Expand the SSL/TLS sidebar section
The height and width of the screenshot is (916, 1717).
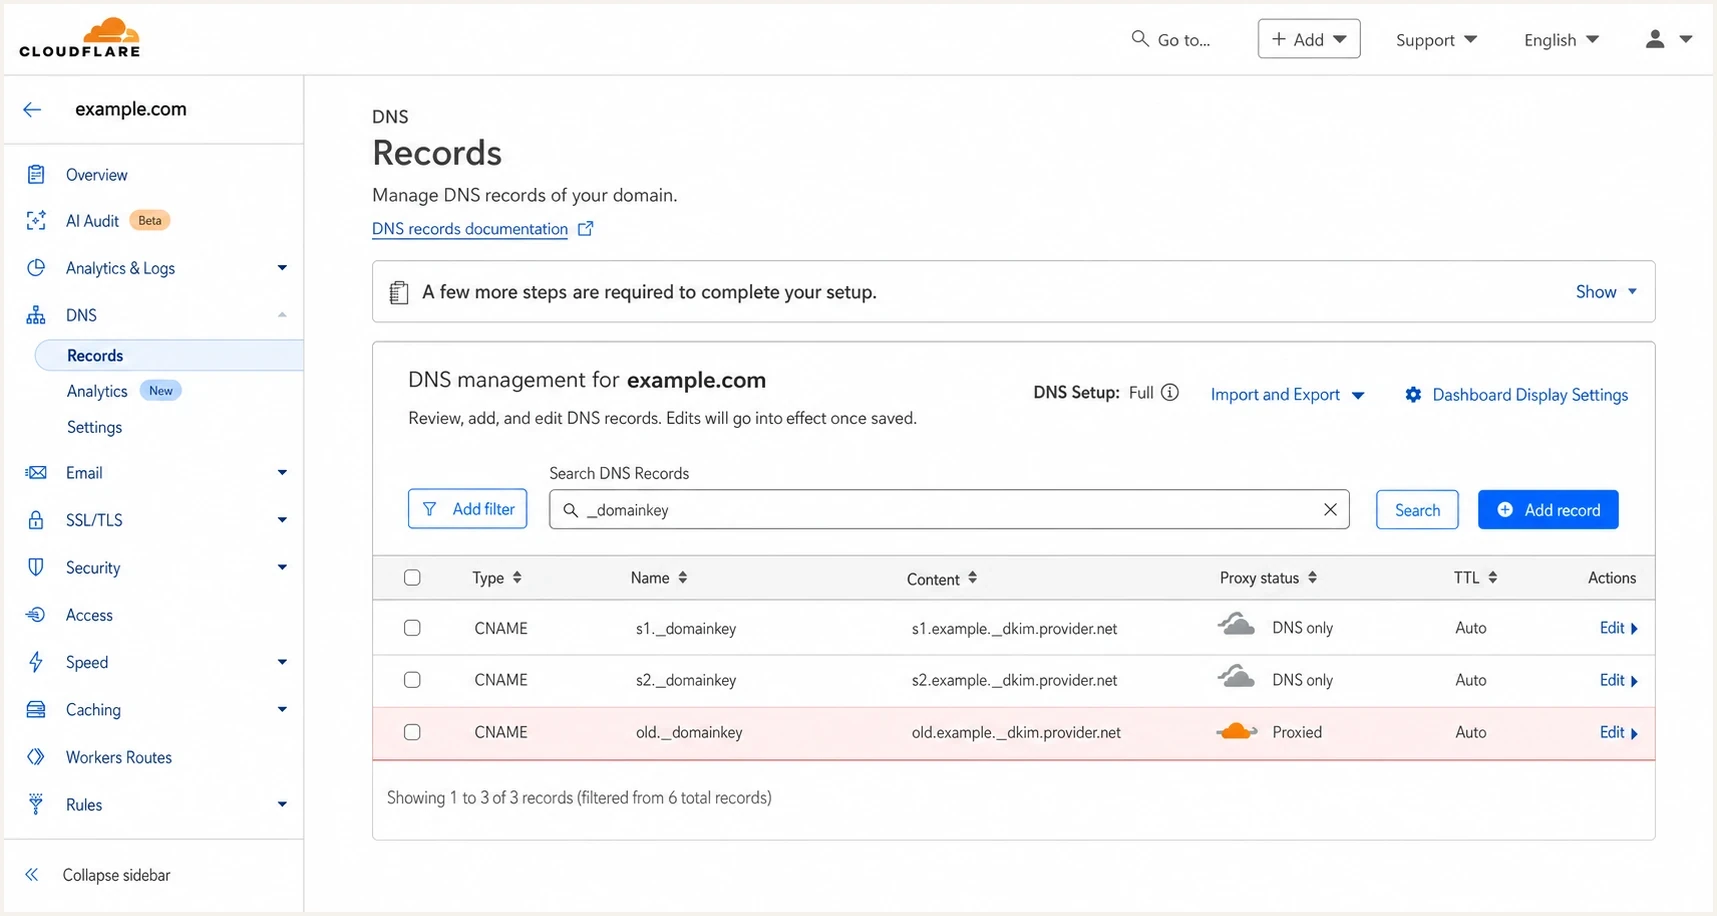point(282,520)
